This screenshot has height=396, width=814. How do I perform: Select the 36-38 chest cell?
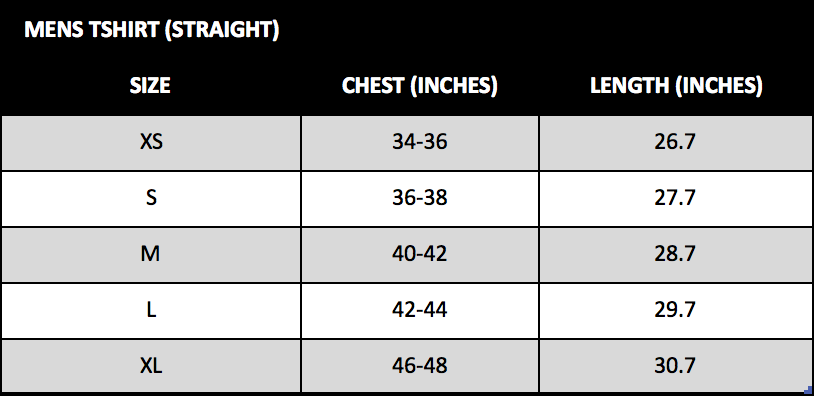pos(420,199)
